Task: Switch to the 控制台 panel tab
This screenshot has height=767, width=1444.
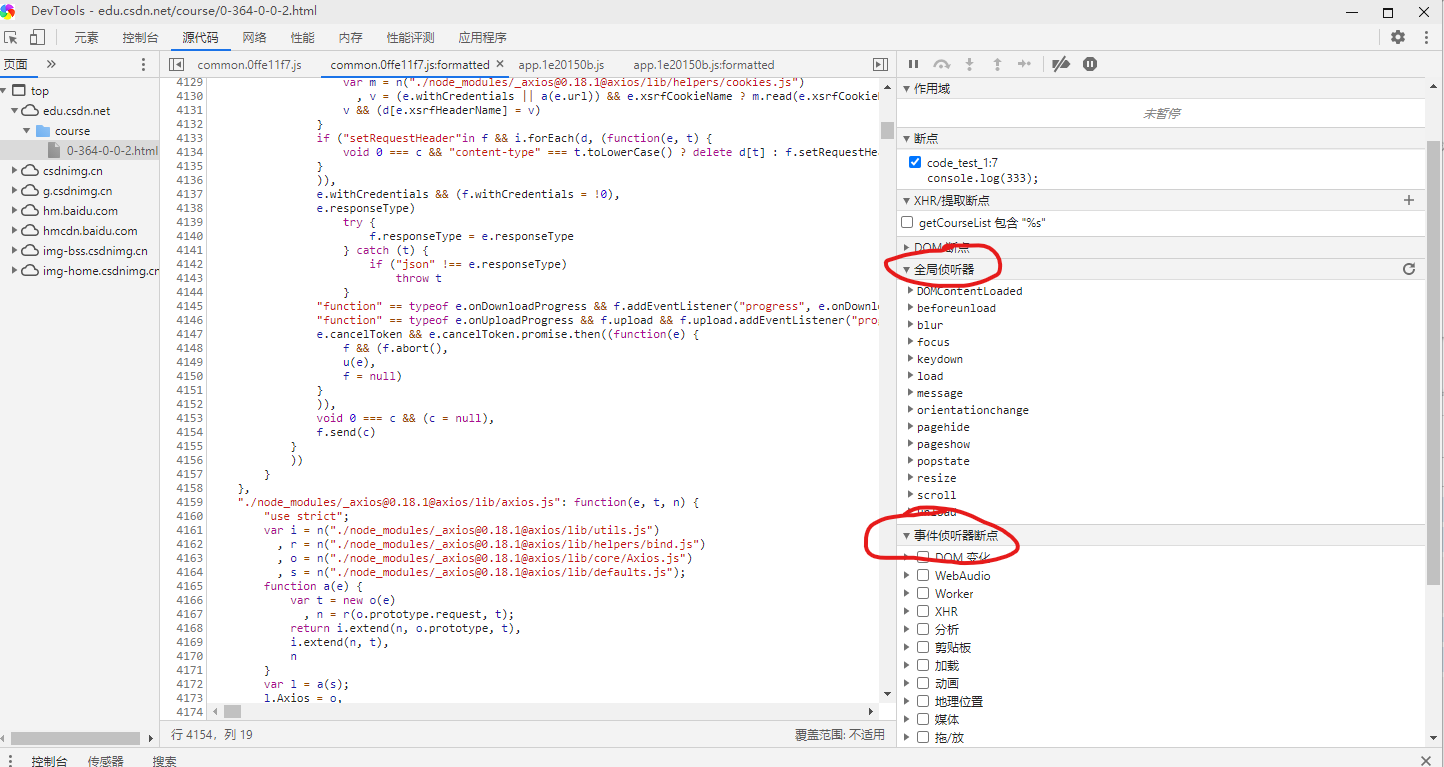Action: [x=140, y=38]
